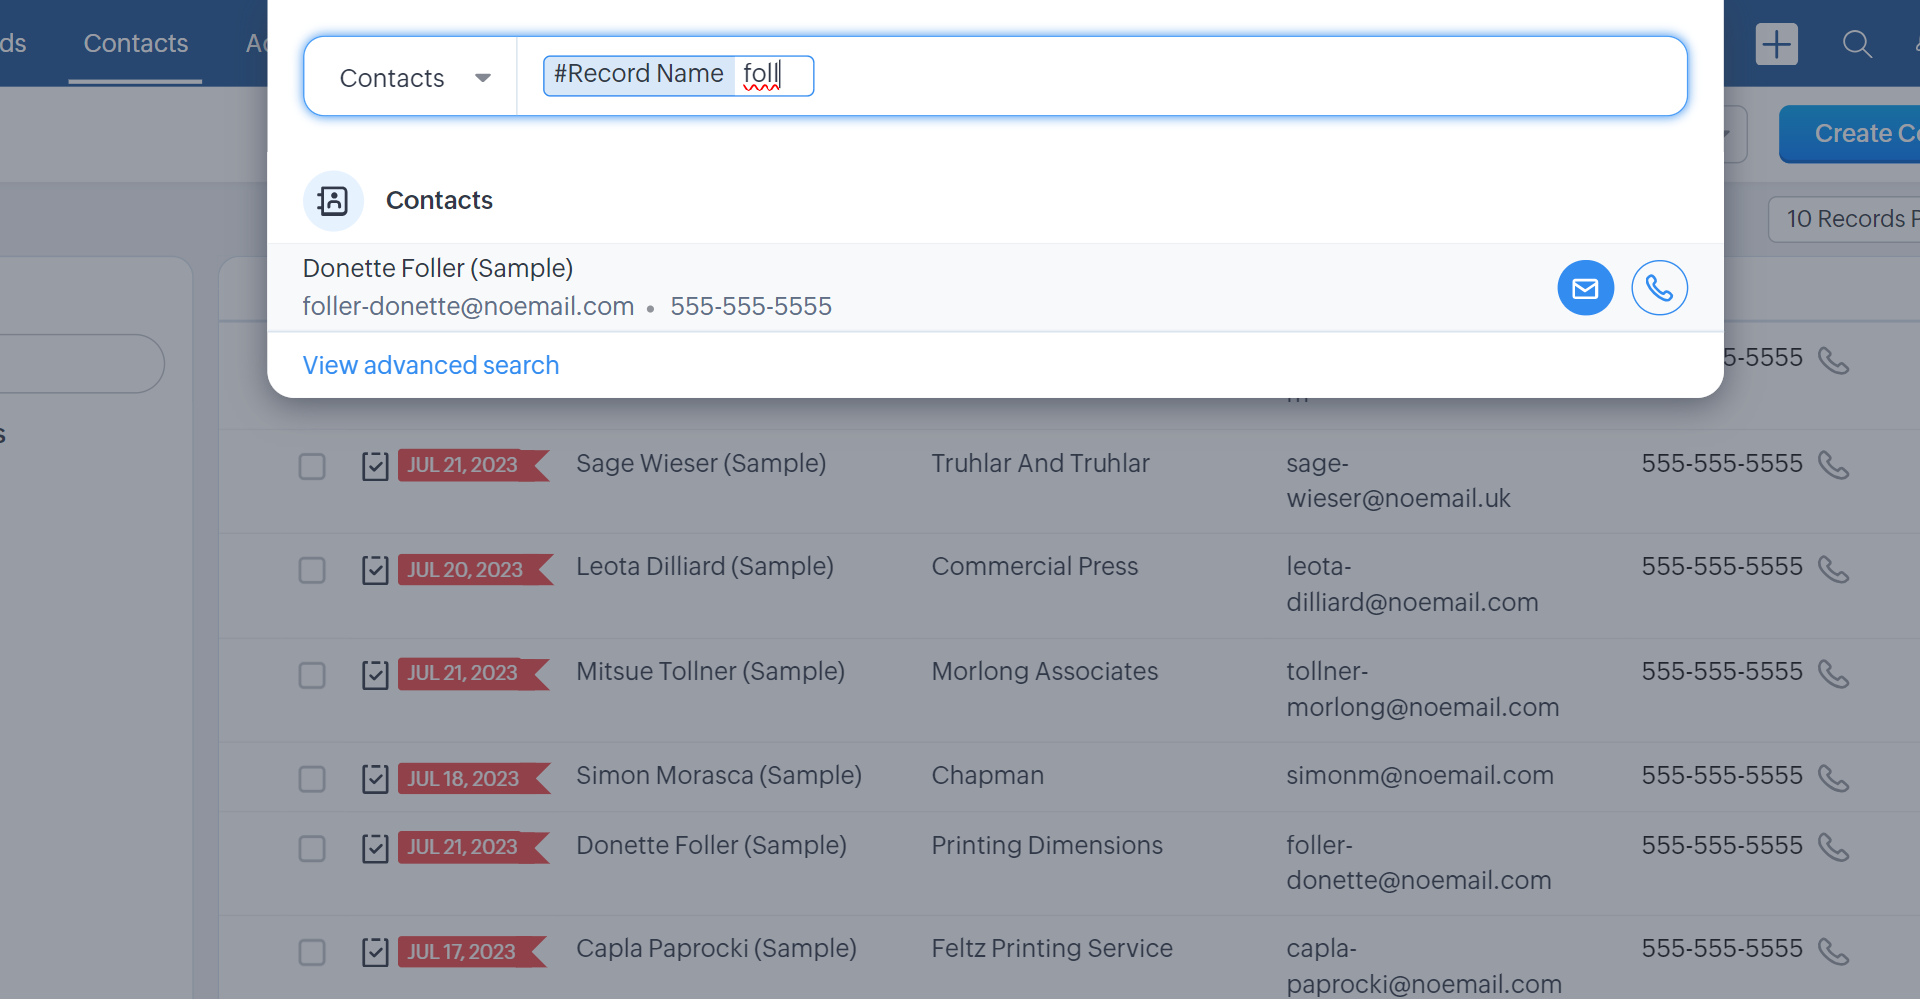Image resolution: width=1920 pixels, height=999 pixels.
Task: Click the JUL 21, 2023 tag on Sage Wieser
Action: 473,465
